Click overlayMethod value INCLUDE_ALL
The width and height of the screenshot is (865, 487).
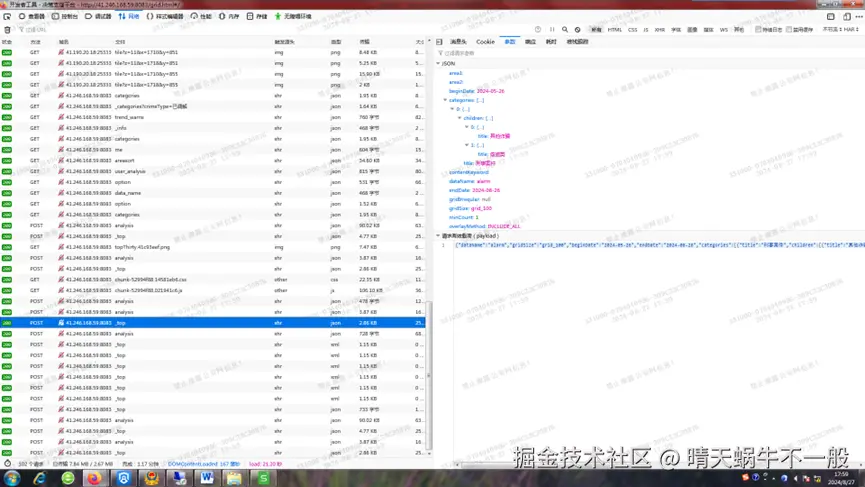click(x=504, y=226)
